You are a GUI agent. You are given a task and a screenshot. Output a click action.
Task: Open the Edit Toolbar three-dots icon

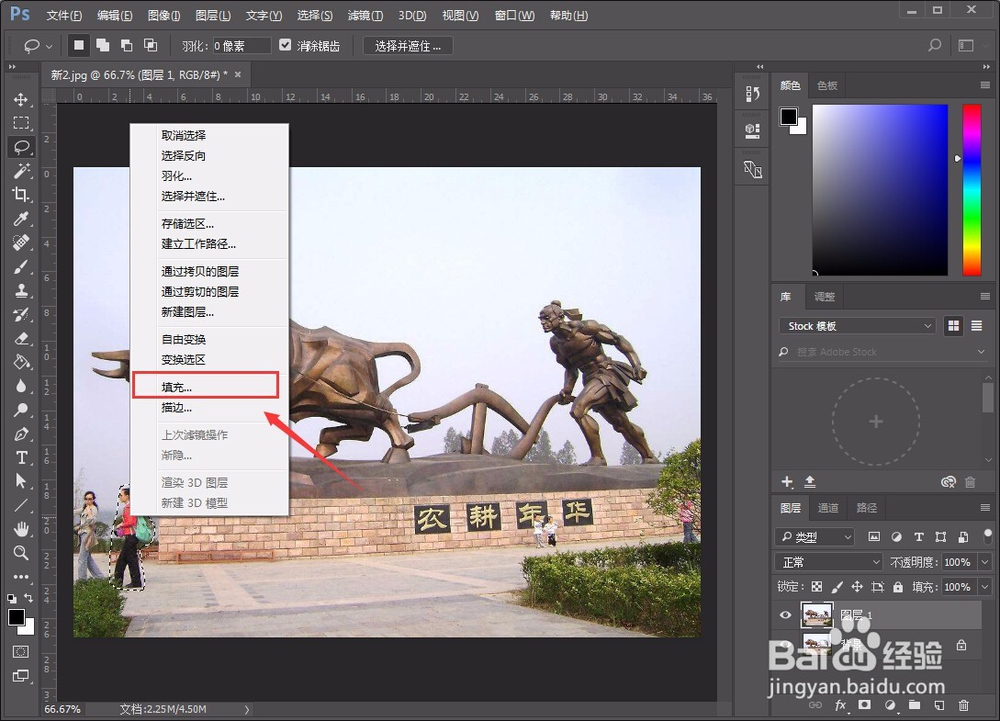(x=21, y=576)
